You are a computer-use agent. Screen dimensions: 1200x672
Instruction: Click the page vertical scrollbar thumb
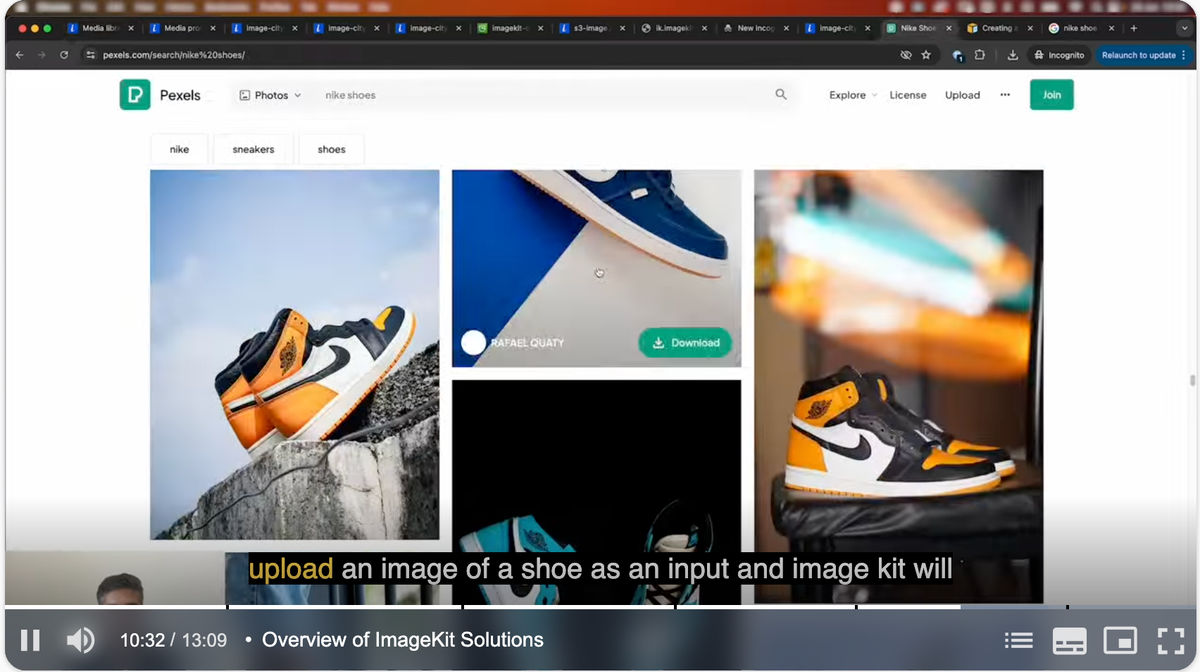click(1191, 381)
